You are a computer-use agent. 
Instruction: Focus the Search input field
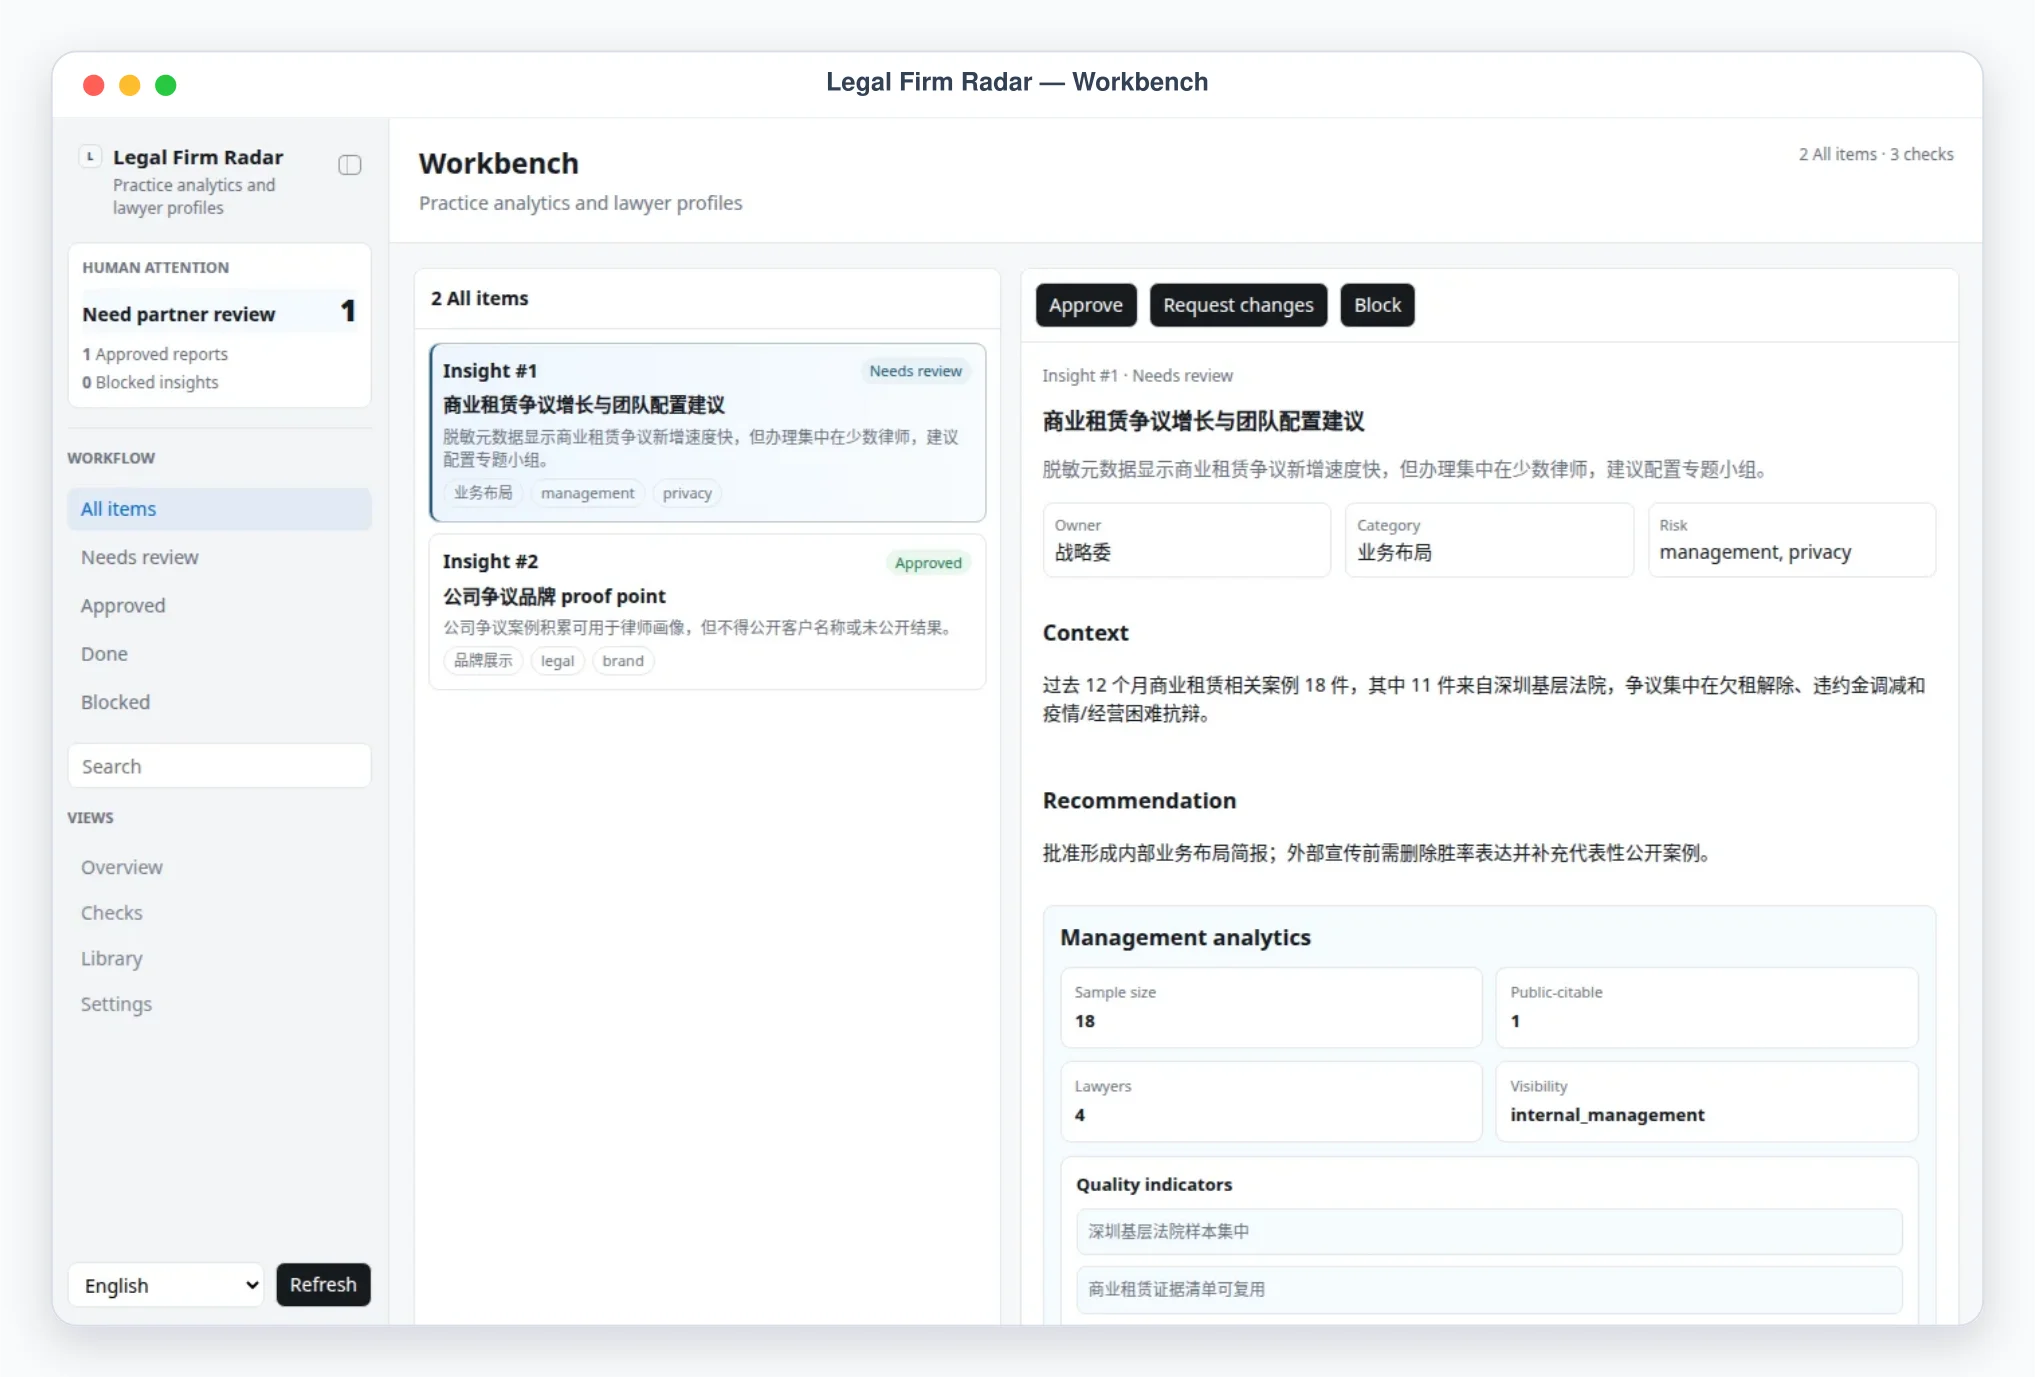(x=219, y=766)
